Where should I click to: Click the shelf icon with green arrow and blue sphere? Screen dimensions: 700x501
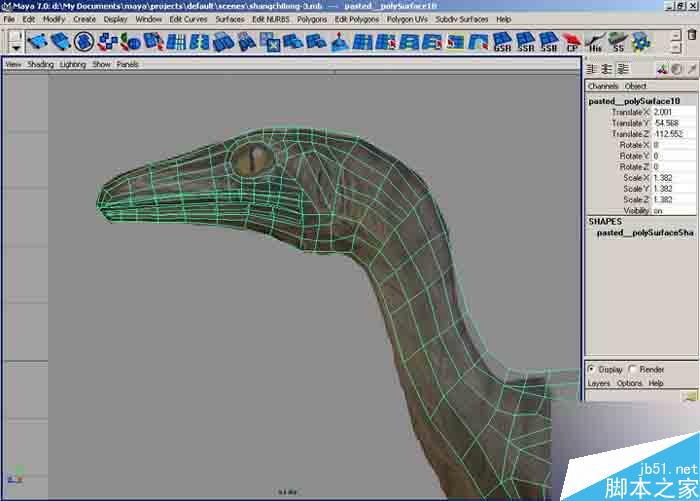click(130, 42)
